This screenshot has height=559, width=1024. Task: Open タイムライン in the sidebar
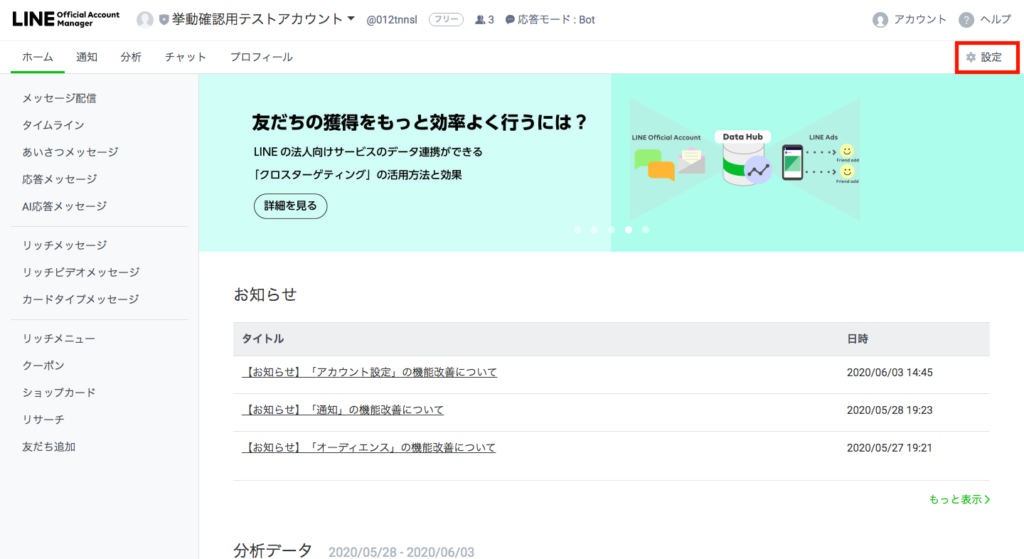(53, 125)
